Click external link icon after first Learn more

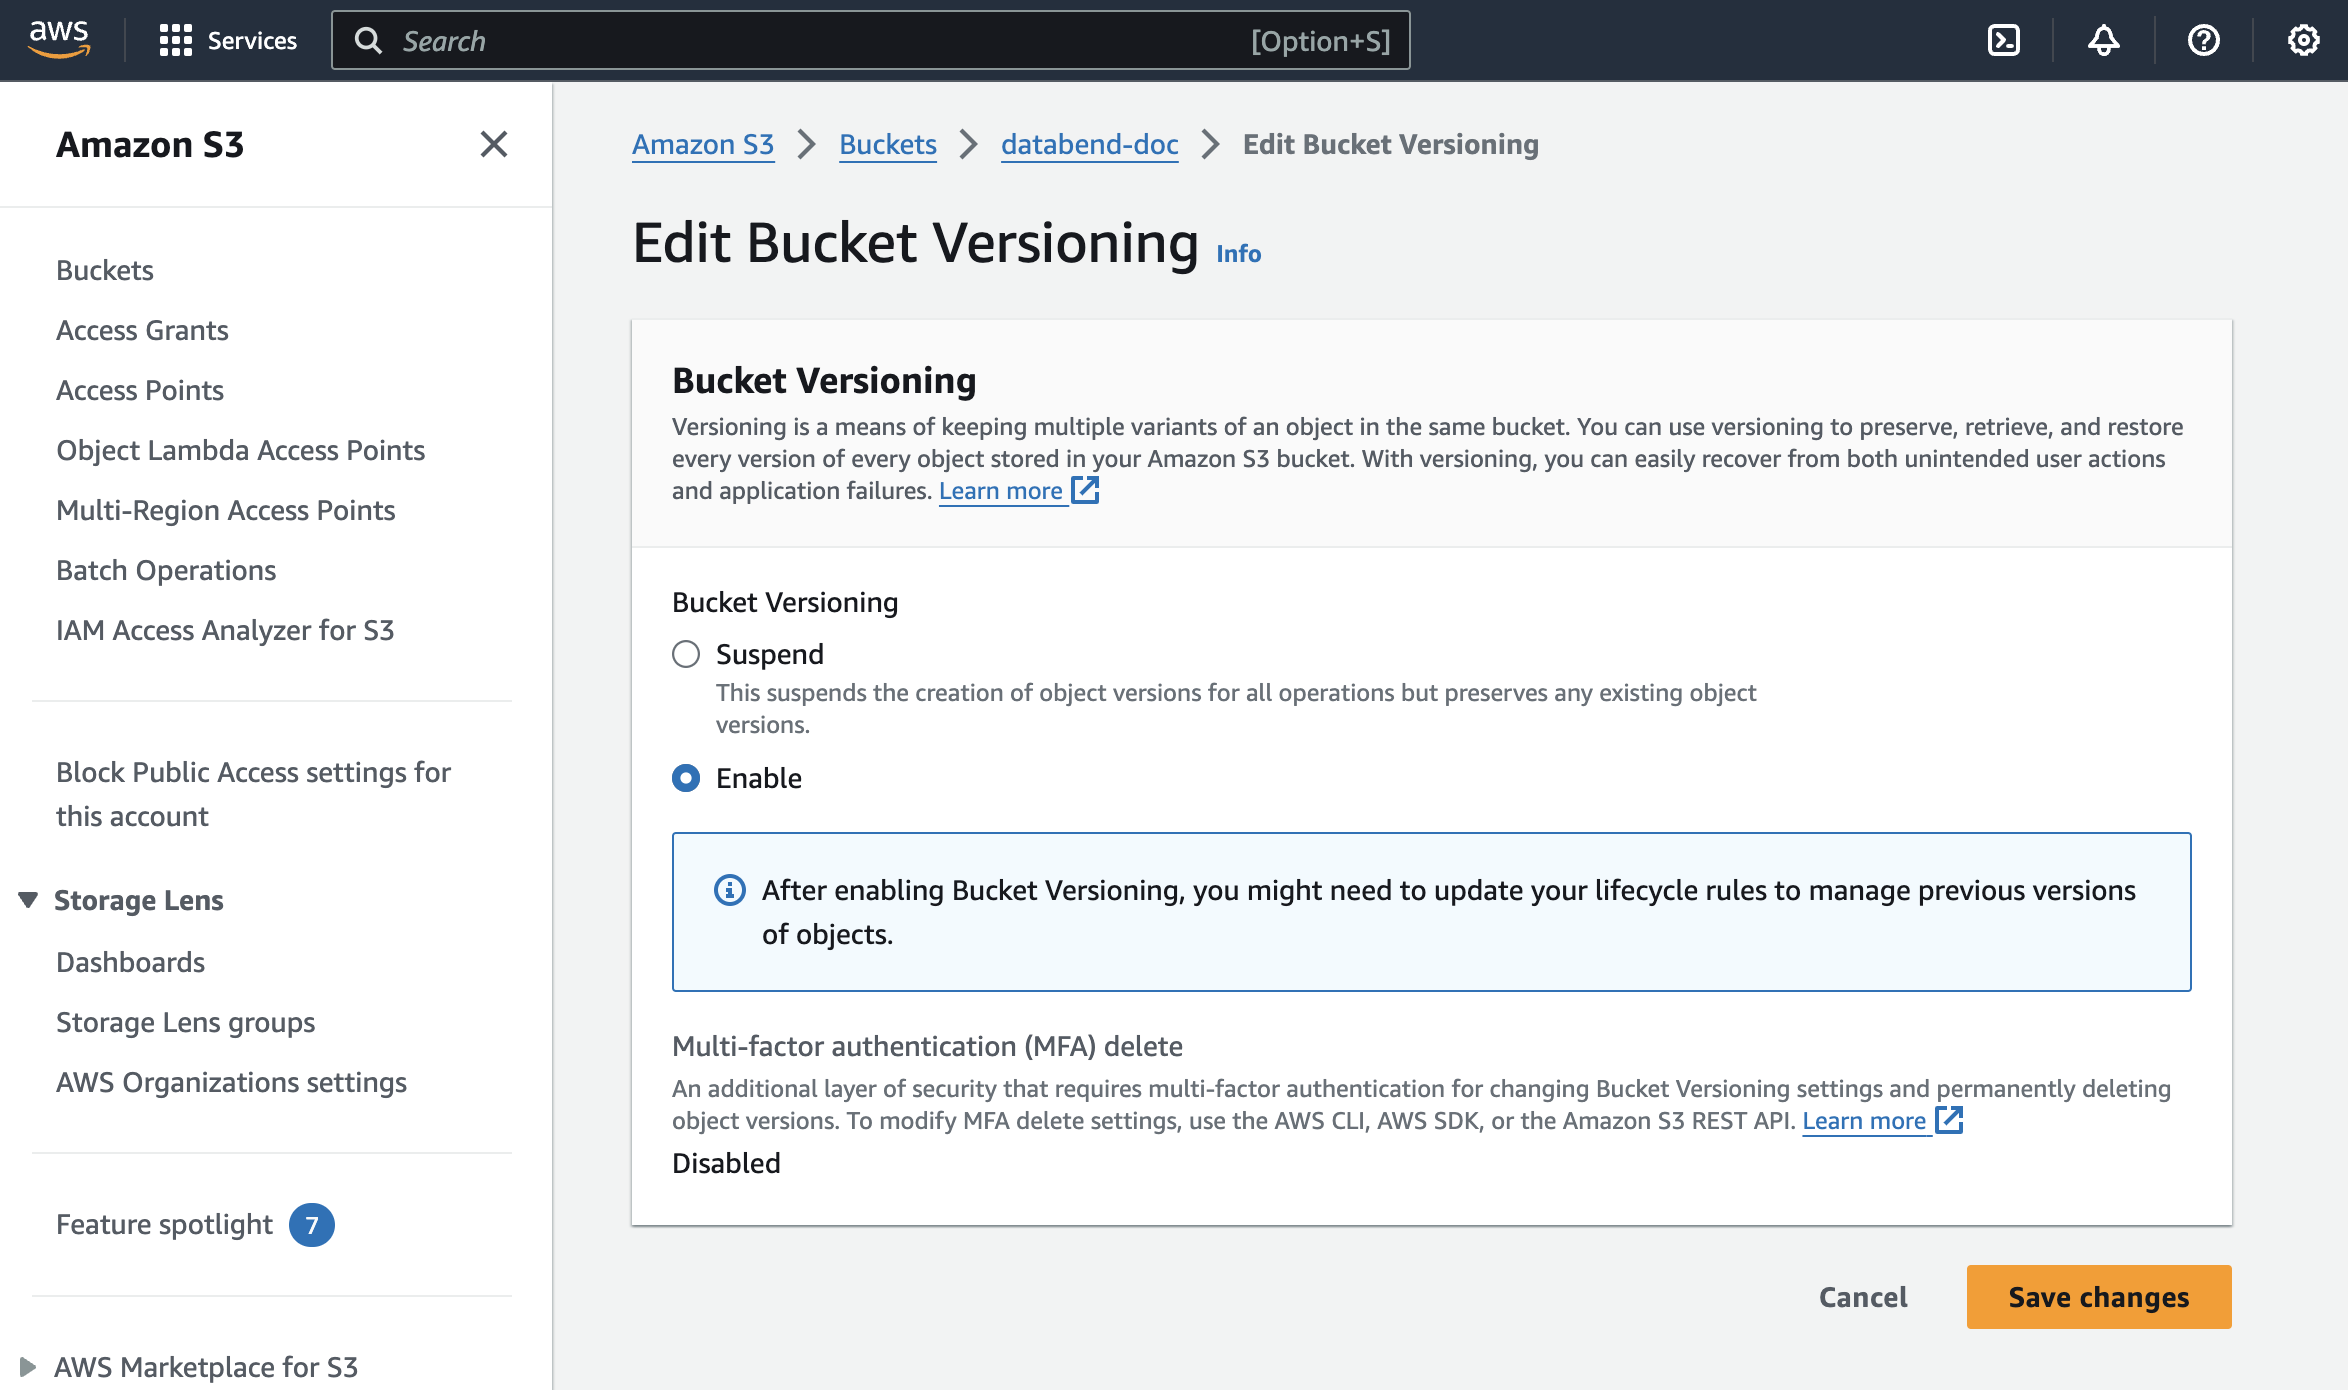(1085, 490)
